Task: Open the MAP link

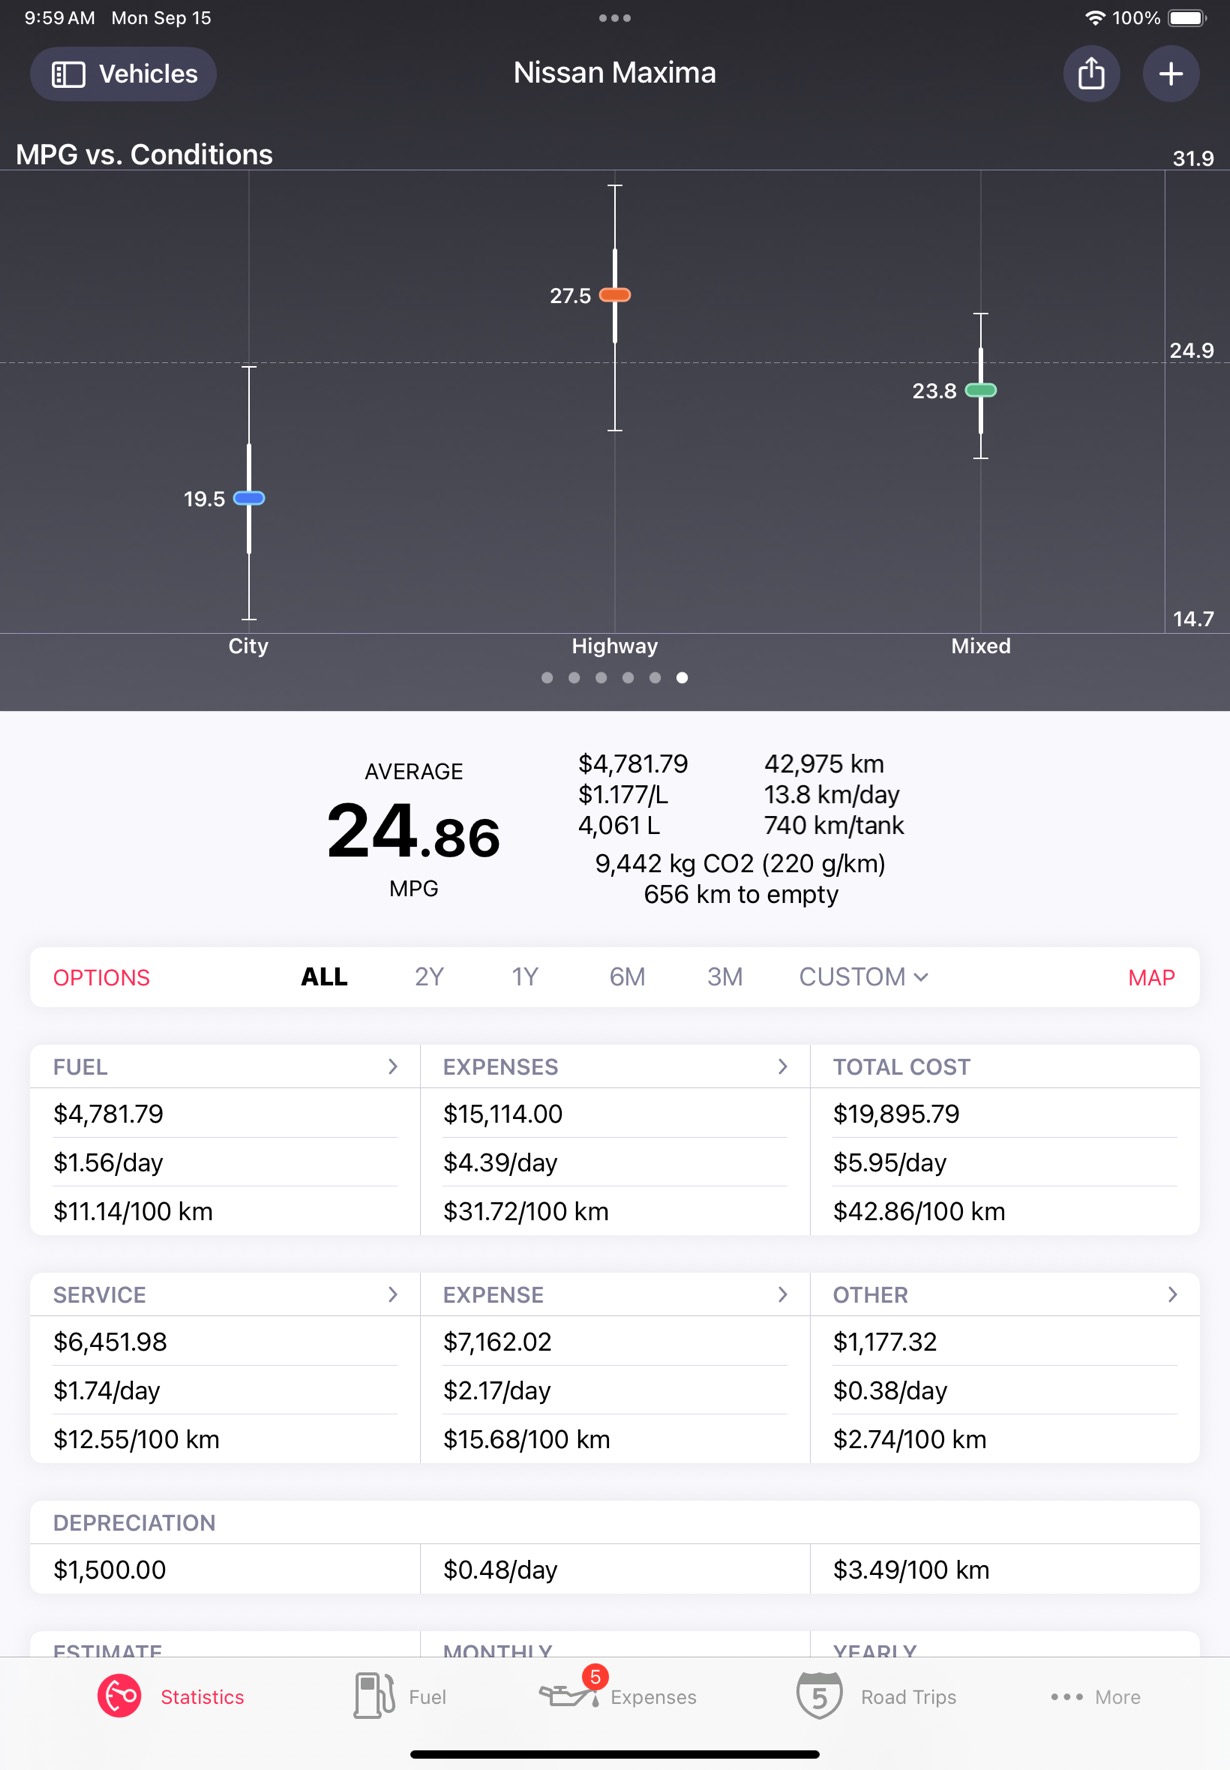Action: (1151, 978)
